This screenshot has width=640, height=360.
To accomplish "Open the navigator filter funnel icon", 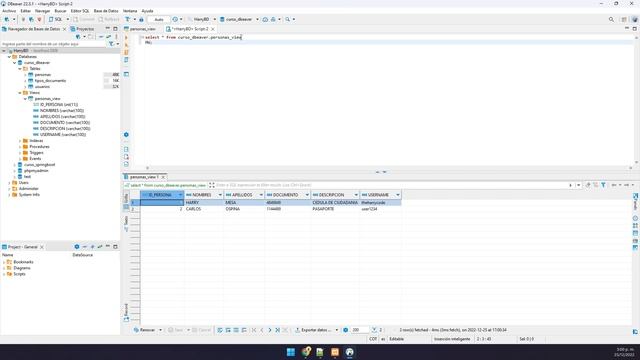I will tap(111, 44).
